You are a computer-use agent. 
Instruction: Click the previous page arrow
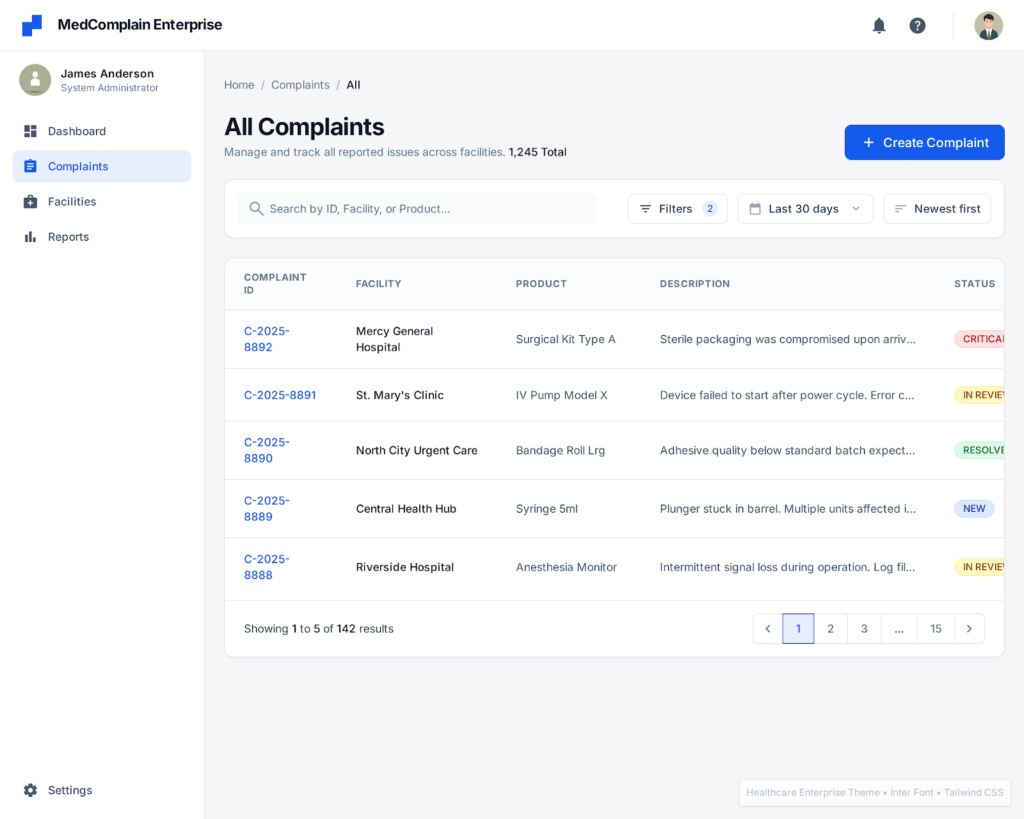(x=768, y=629)
